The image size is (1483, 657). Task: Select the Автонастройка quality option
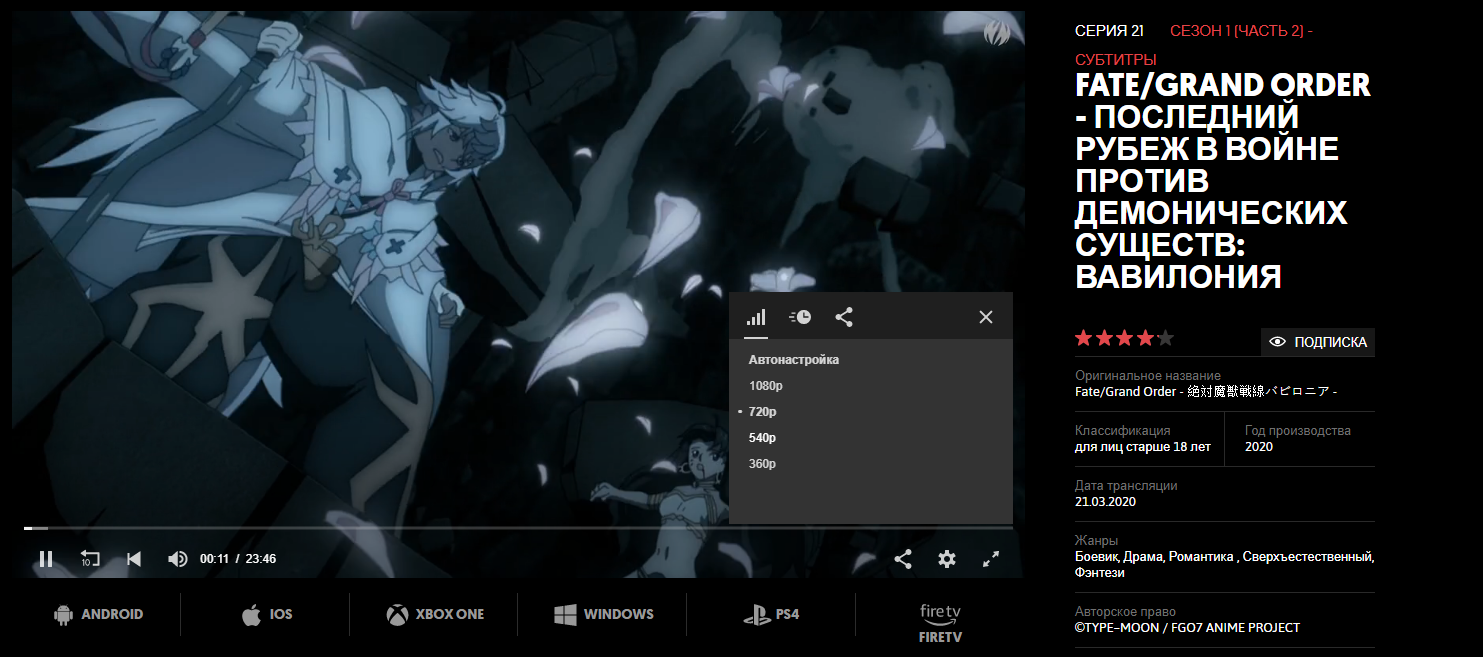pos(794,360)
